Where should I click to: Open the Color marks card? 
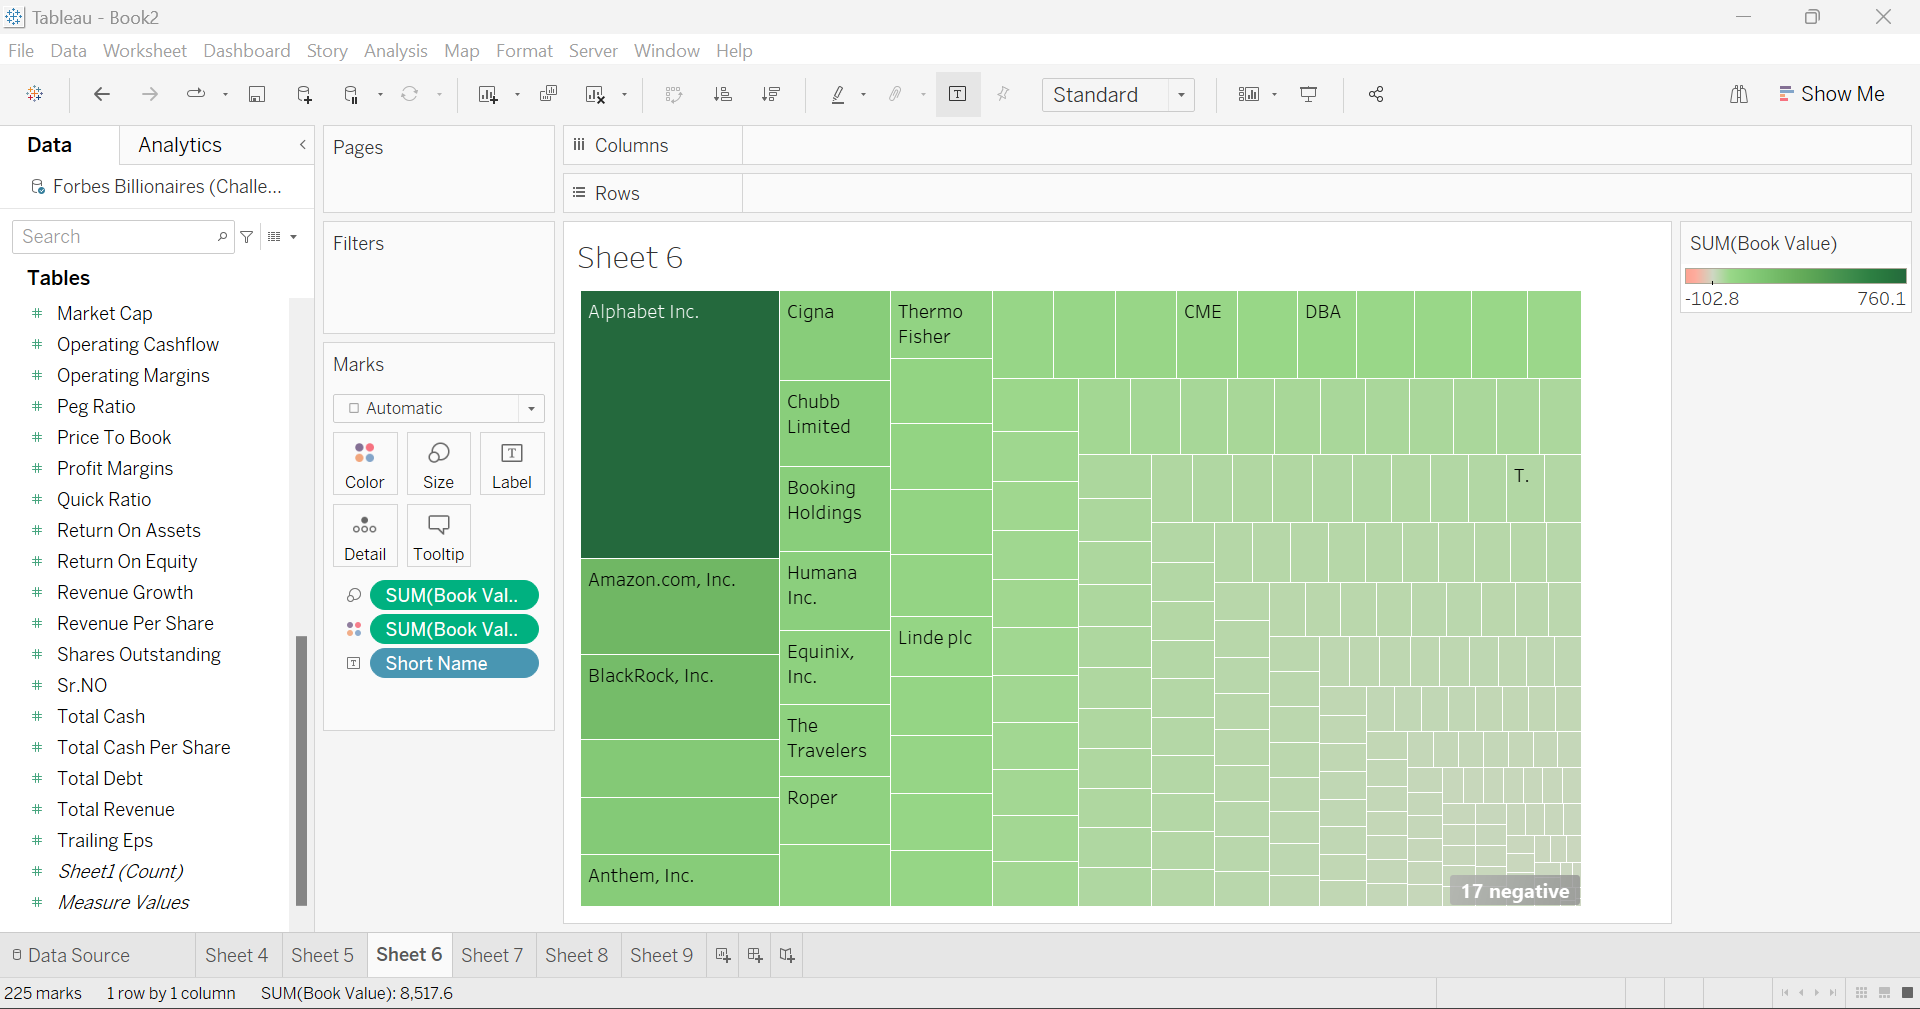365,464
